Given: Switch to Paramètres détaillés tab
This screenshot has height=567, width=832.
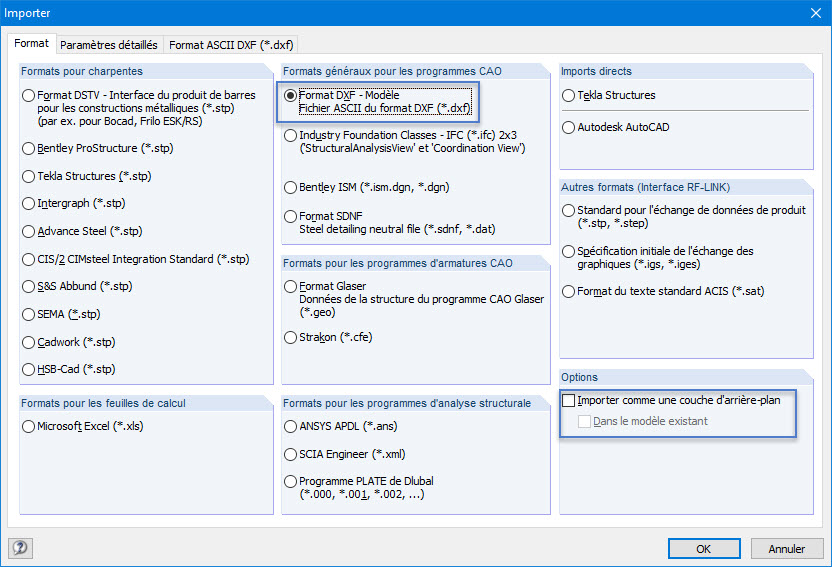Looking at the screenshot, I should pos(109,45).
